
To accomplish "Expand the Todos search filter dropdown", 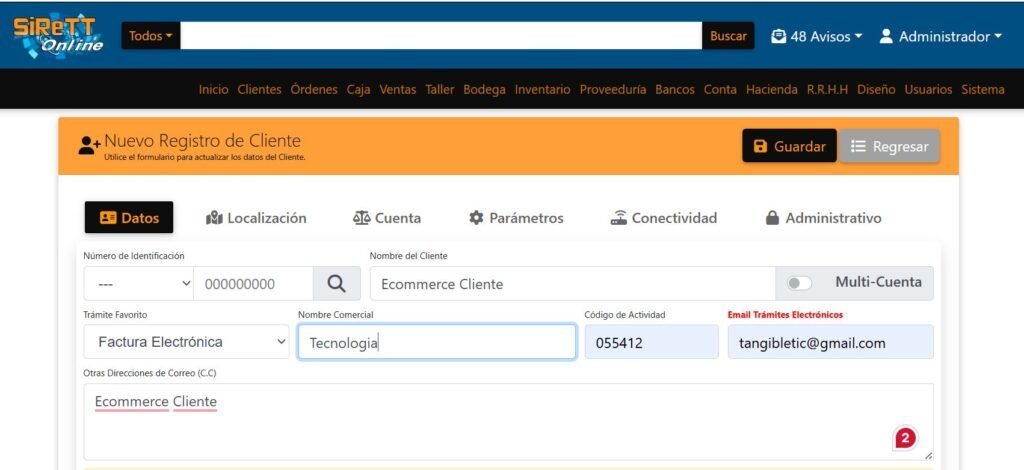I will coord(151,36).
